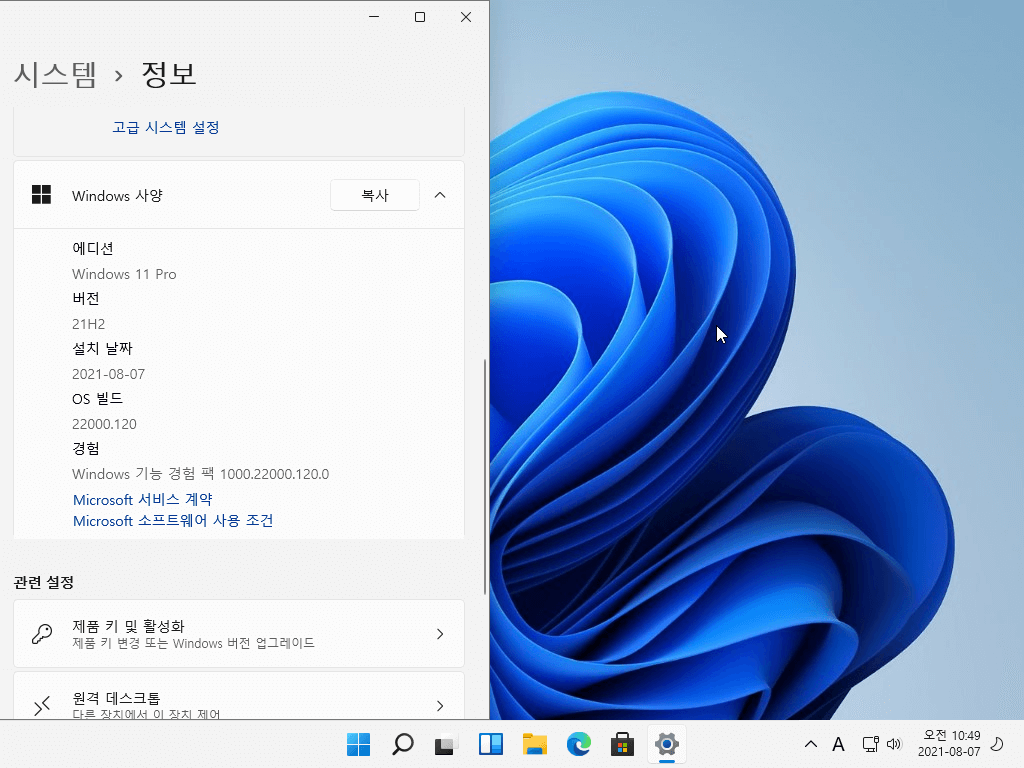Click the settings page vertical scrollbar

tap(485, 477)
